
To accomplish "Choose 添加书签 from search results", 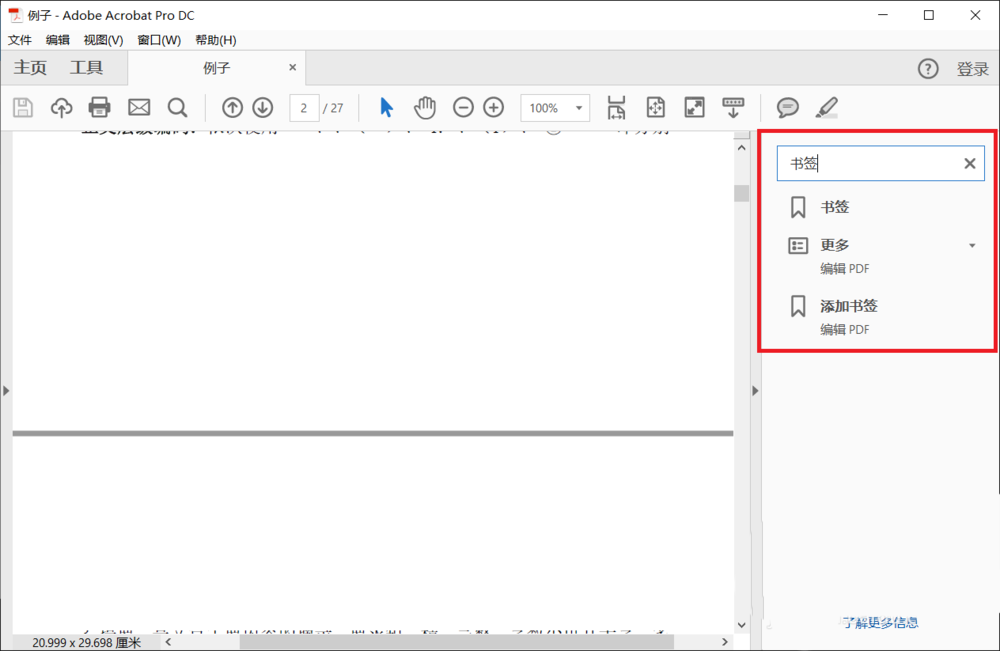I will click(848, 306).
